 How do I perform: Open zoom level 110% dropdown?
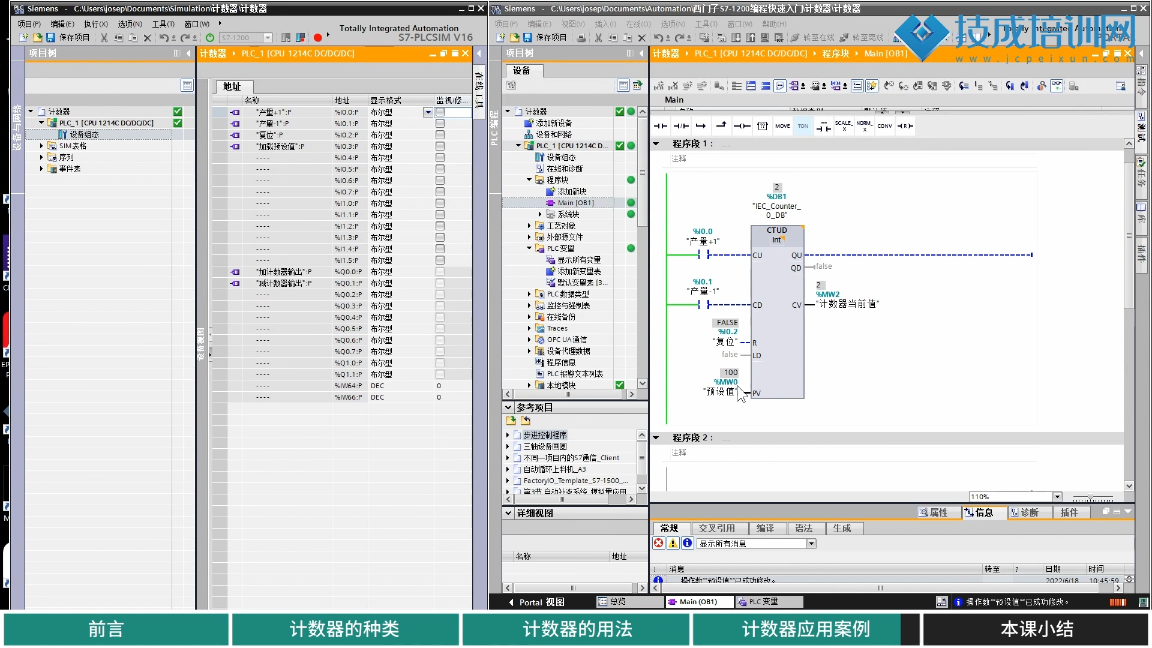click(x=1057, y=497)
